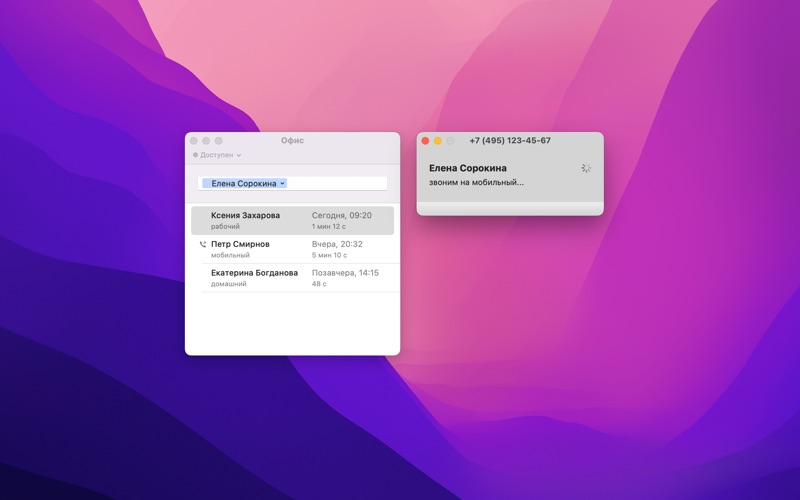Close the call window with red button

[425, 141]
